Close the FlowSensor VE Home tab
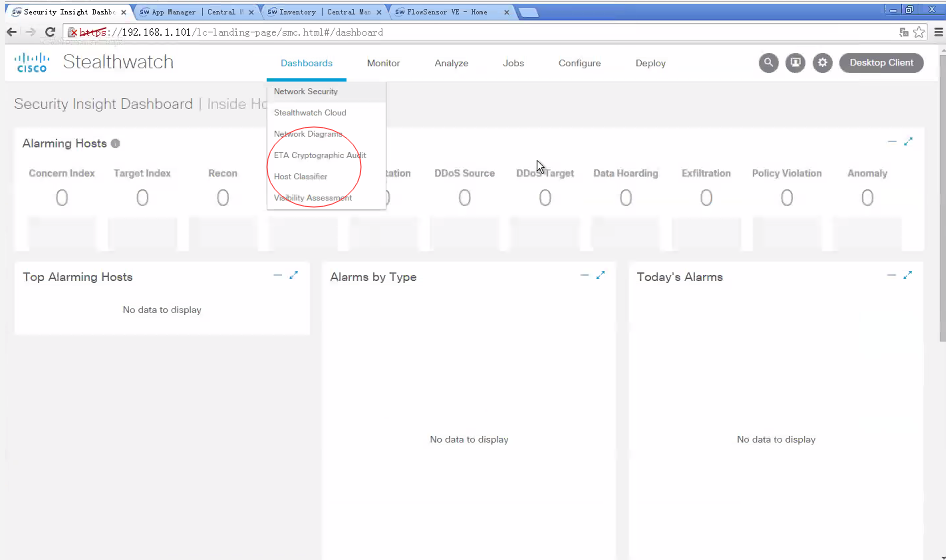Screen dimensions: 946x560 coord(507,12)
